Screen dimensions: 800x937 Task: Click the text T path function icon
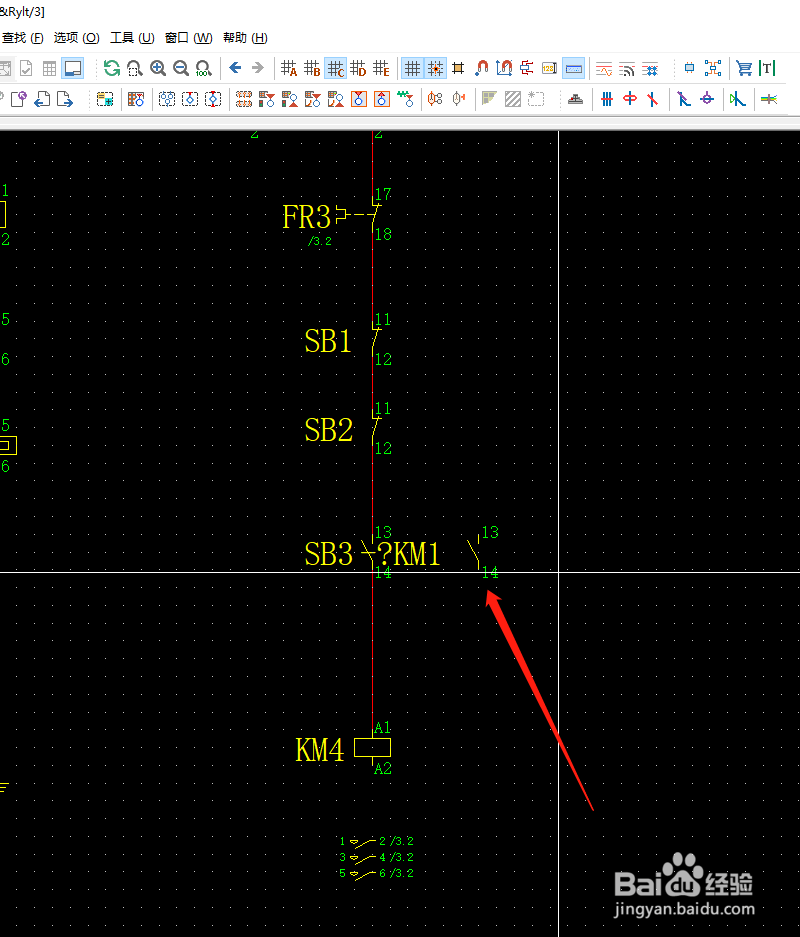point(767,68)
